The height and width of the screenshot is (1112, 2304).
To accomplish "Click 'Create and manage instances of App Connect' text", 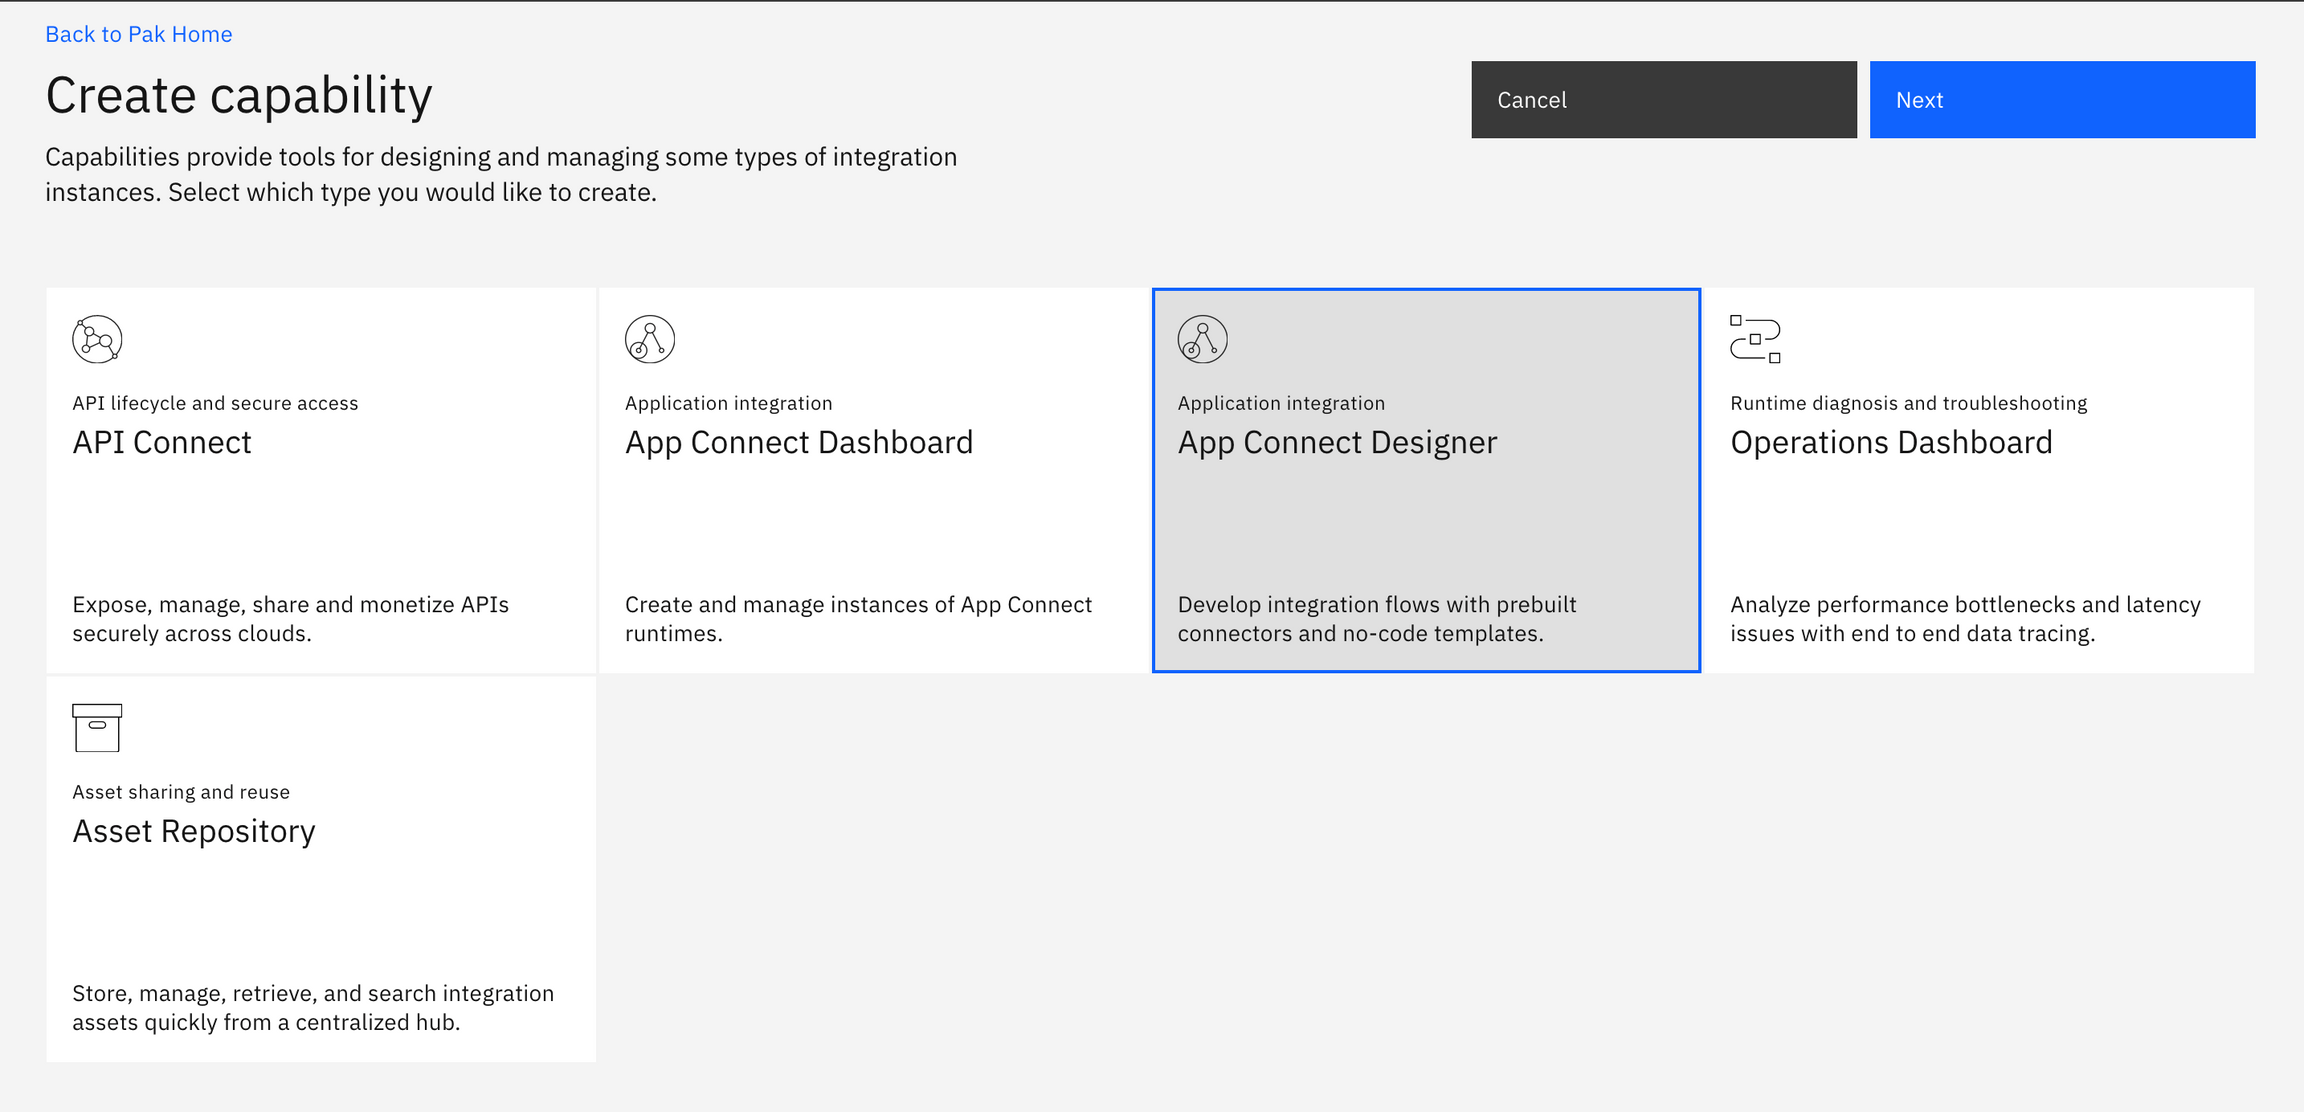I will [858, 619].
